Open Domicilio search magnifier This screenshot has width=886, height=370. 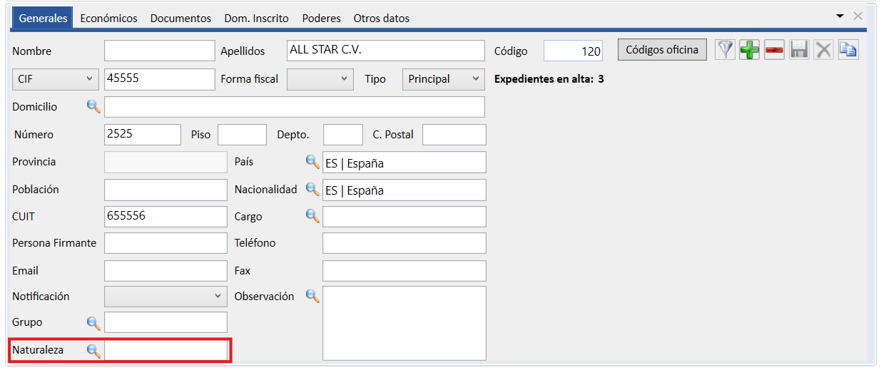coord(93,106)
